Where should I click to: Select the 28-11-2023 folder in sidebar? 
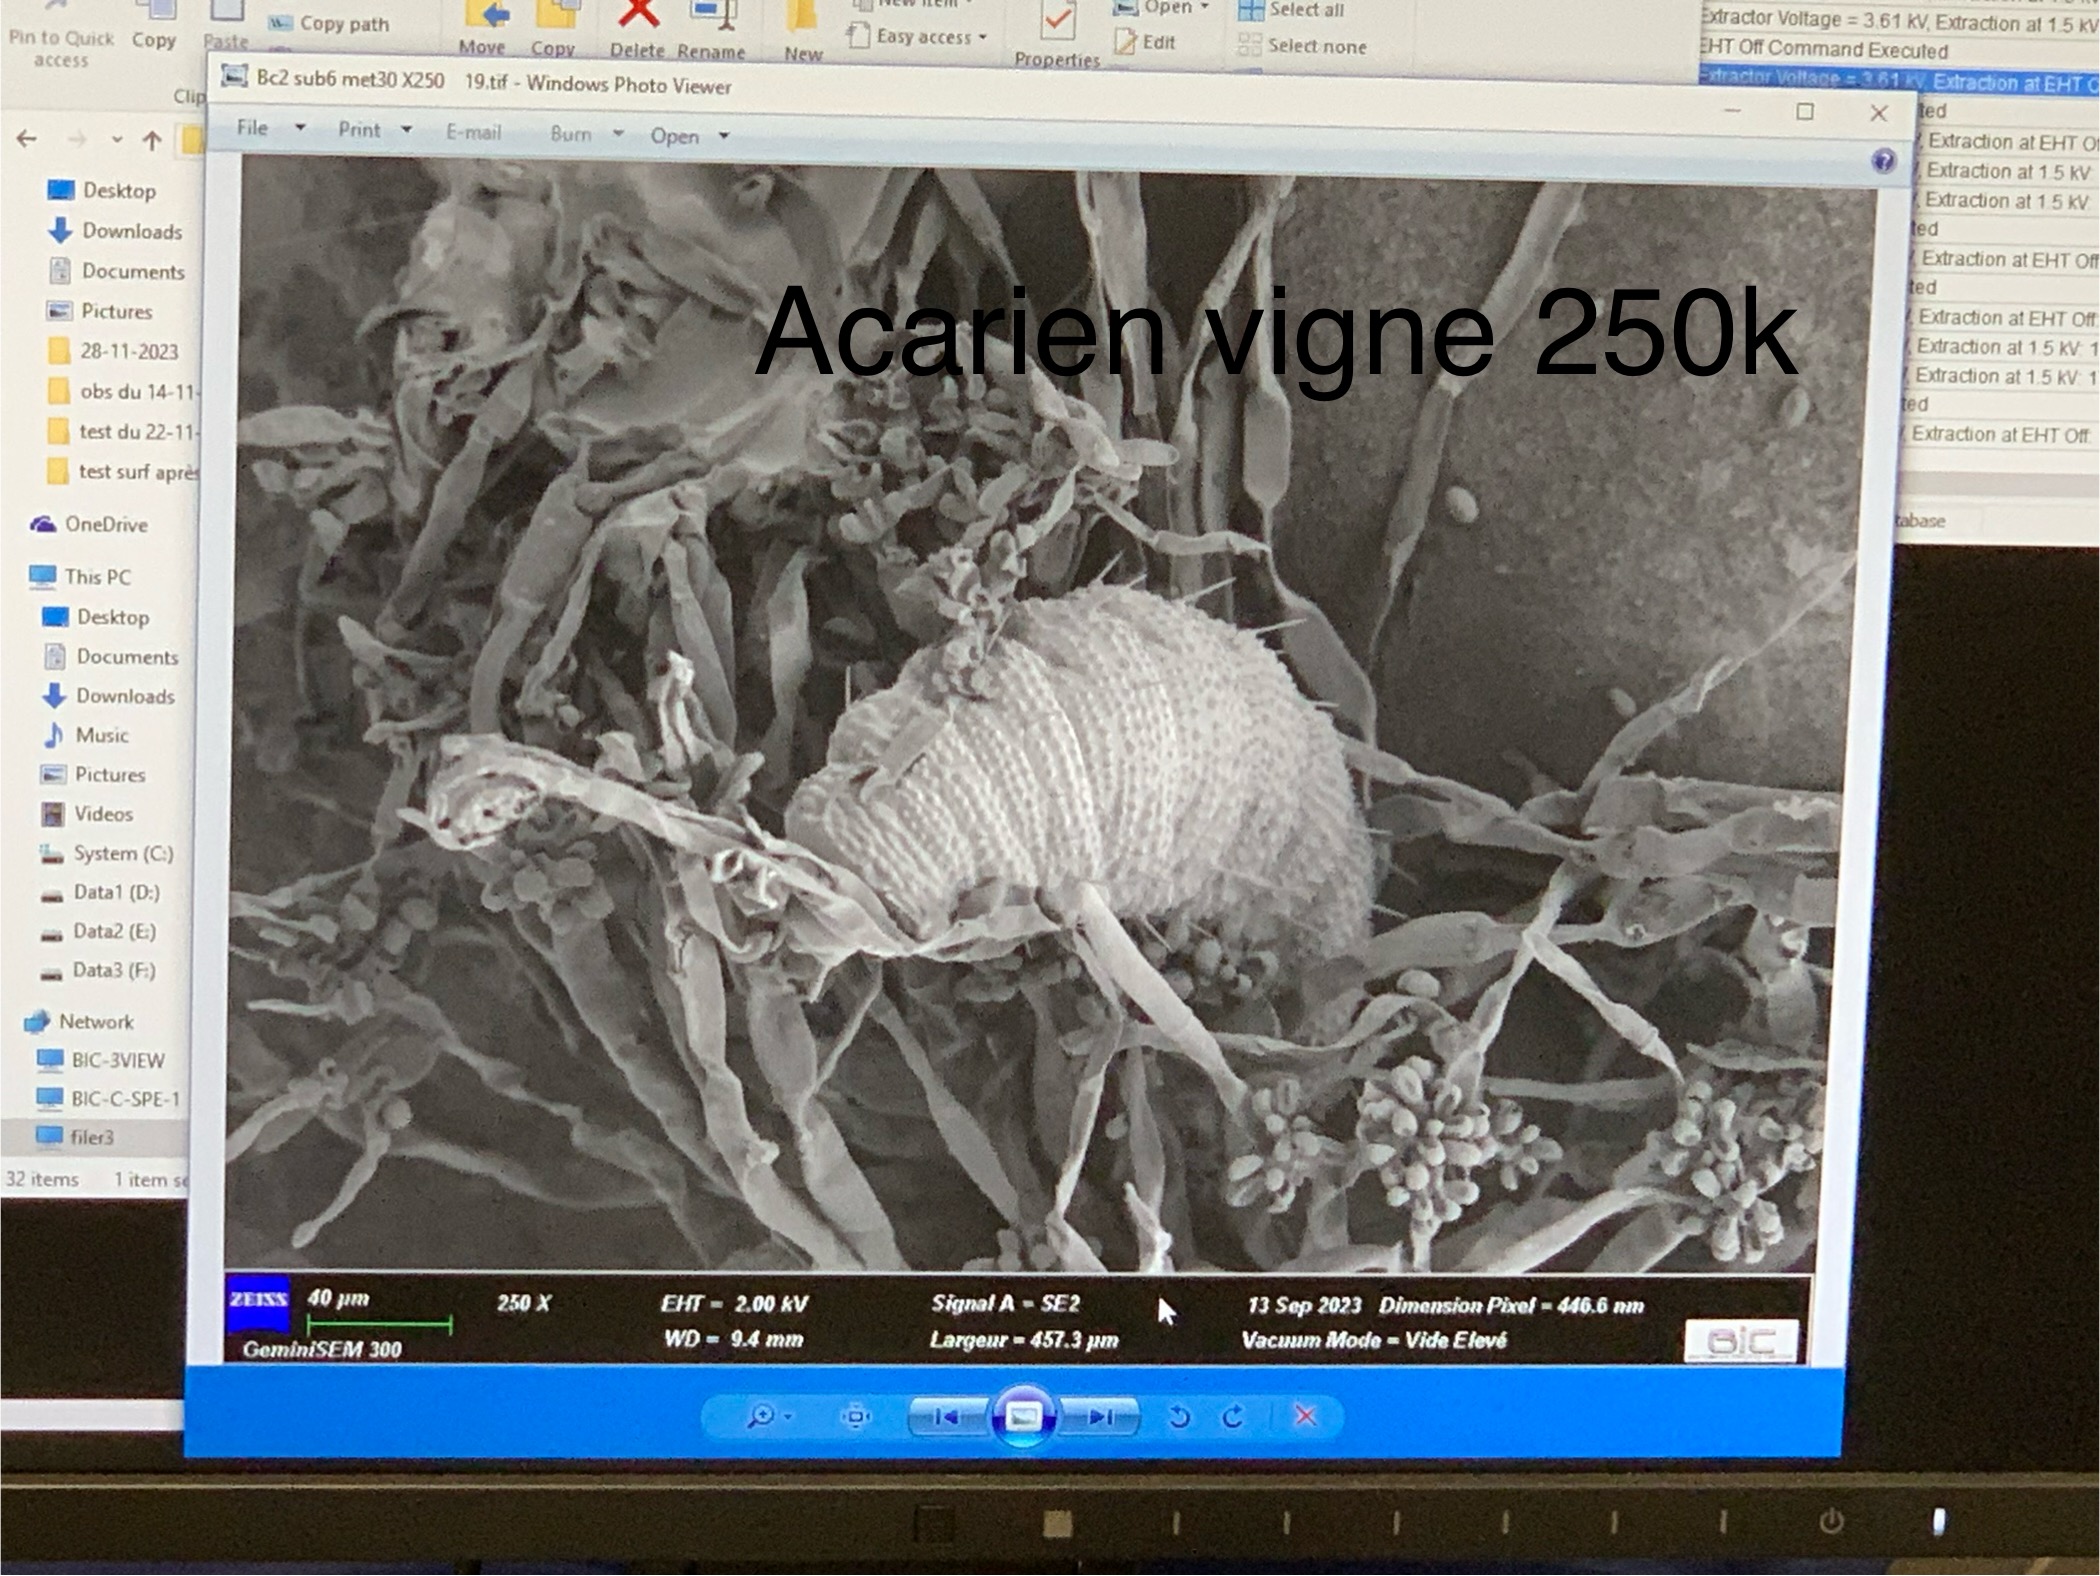(x=128, y=351)
